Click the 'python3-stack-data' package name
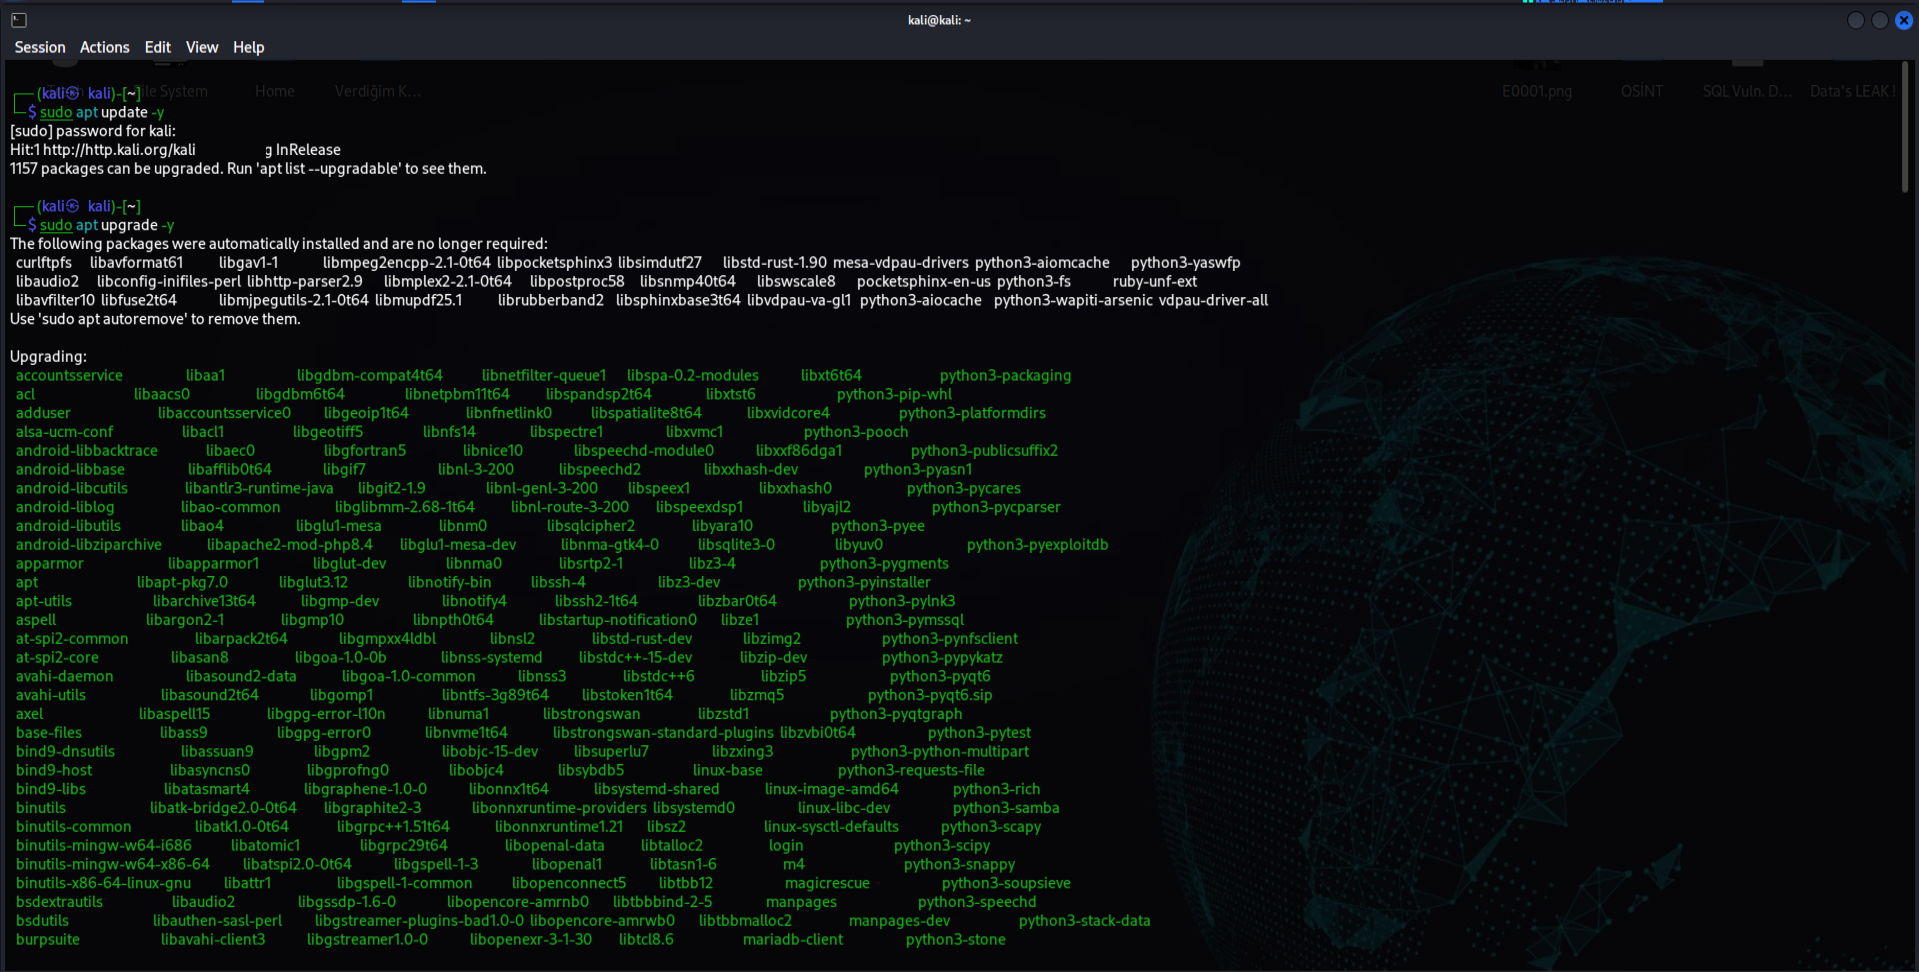The width and height of the screenshot is (1919, 972). pos(1084,921)
